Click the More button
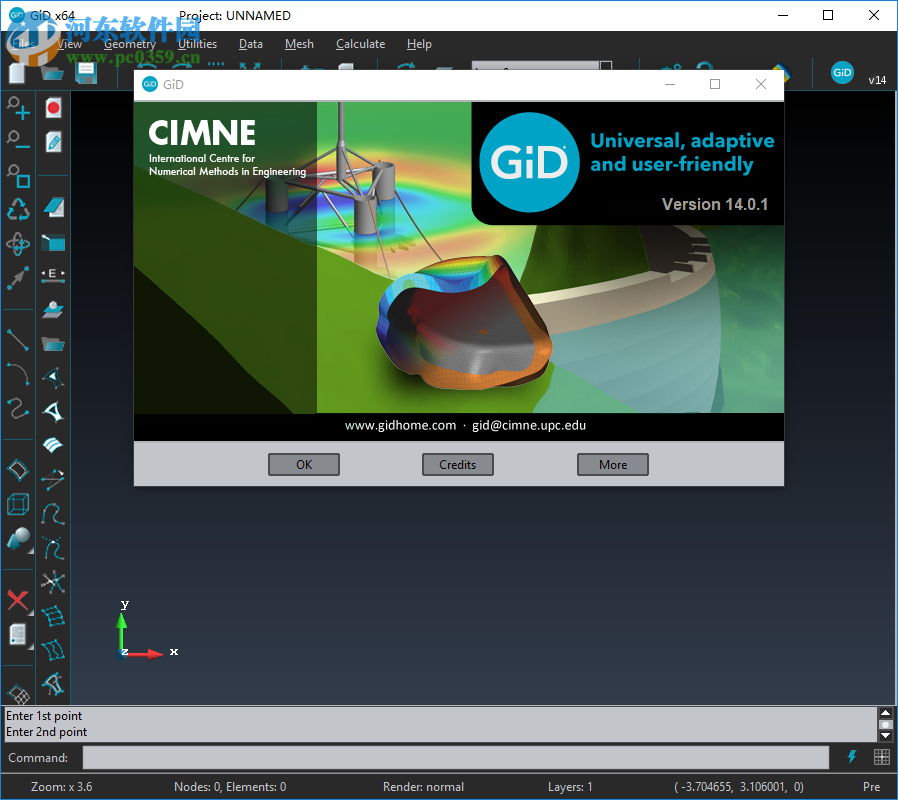Screen dimensions: 898x800 tap(613, 464)
